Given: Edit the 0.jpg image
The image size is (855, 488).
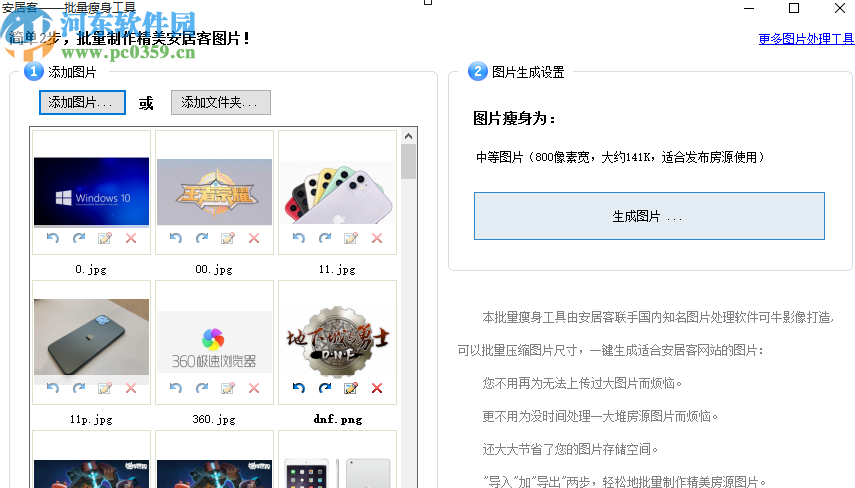Looking at the screenshot, I should 105,238.
